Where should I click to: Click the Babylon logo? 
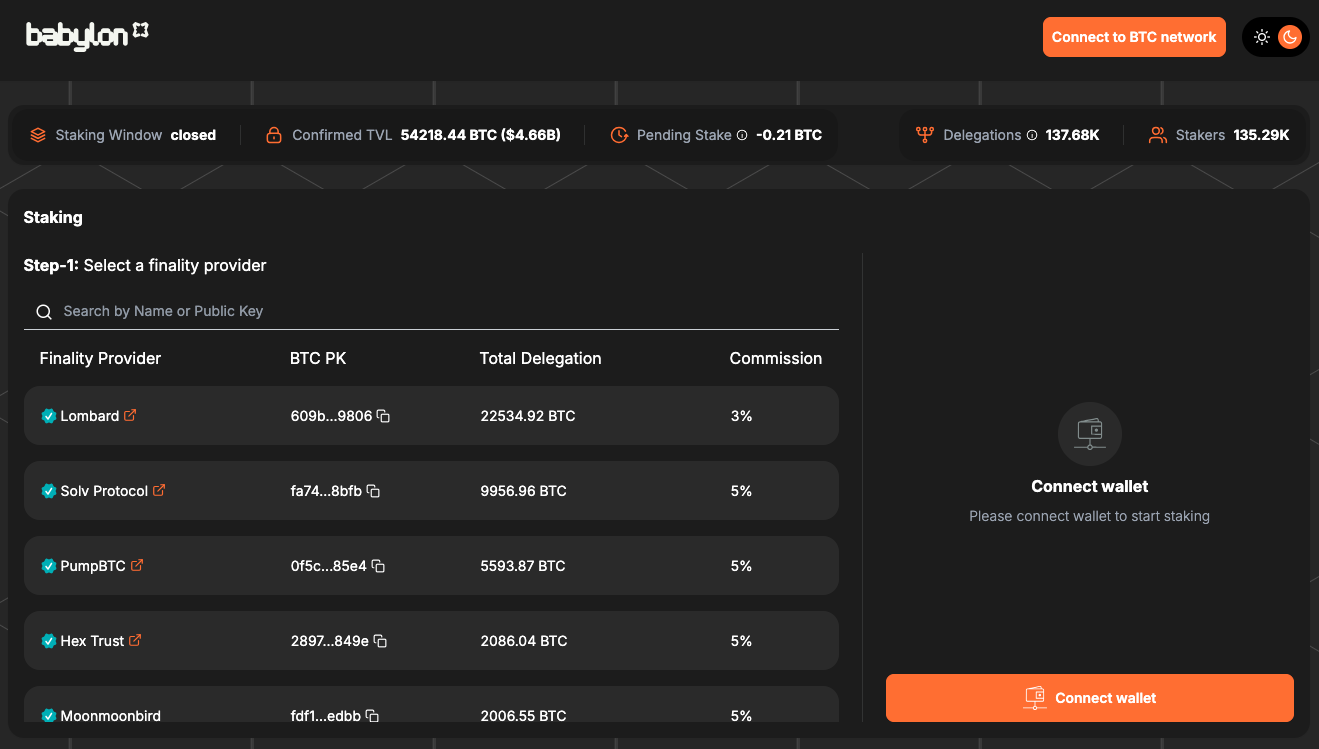(x=87, y=36)
